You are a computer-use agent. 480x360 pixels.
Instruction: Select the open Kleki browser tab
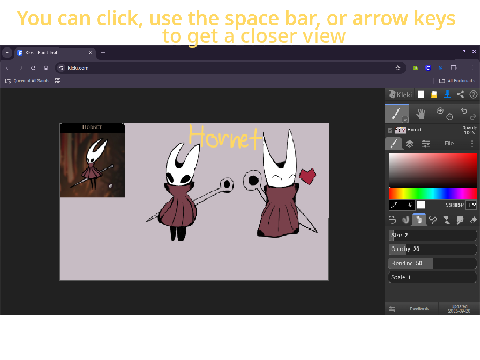[x=55, y=53]
